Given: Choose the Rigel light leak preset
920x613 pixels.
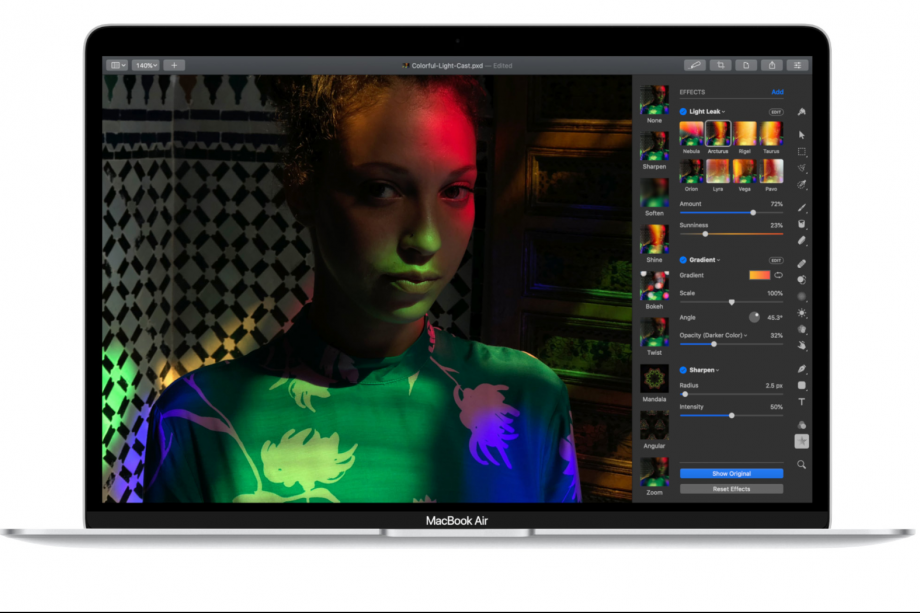Looking at the screenshot, I should tap(745, 134).
